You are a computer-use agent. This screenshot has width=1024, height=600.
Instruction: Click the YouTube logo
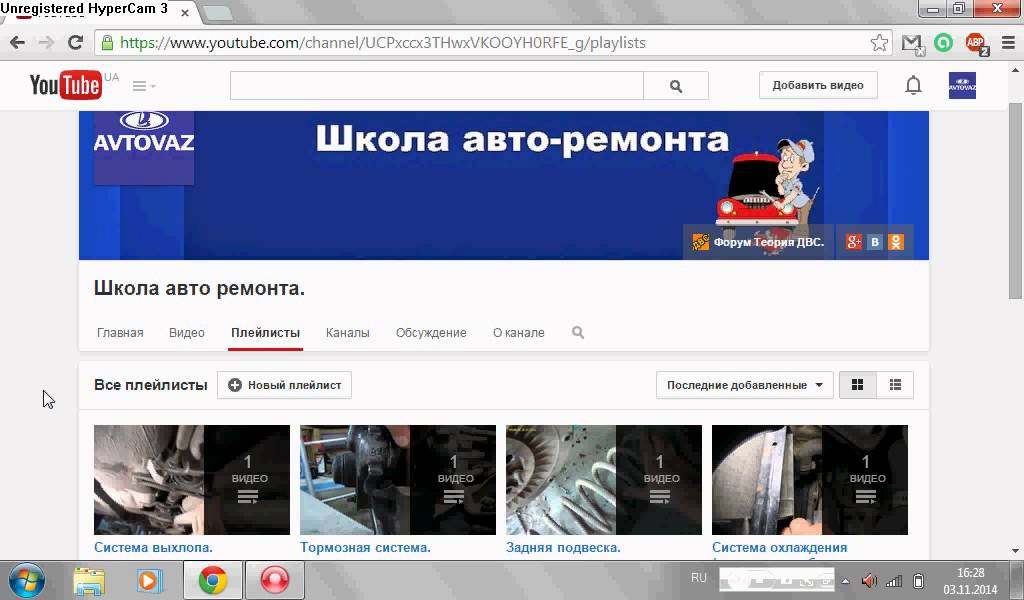coord(65,85)
